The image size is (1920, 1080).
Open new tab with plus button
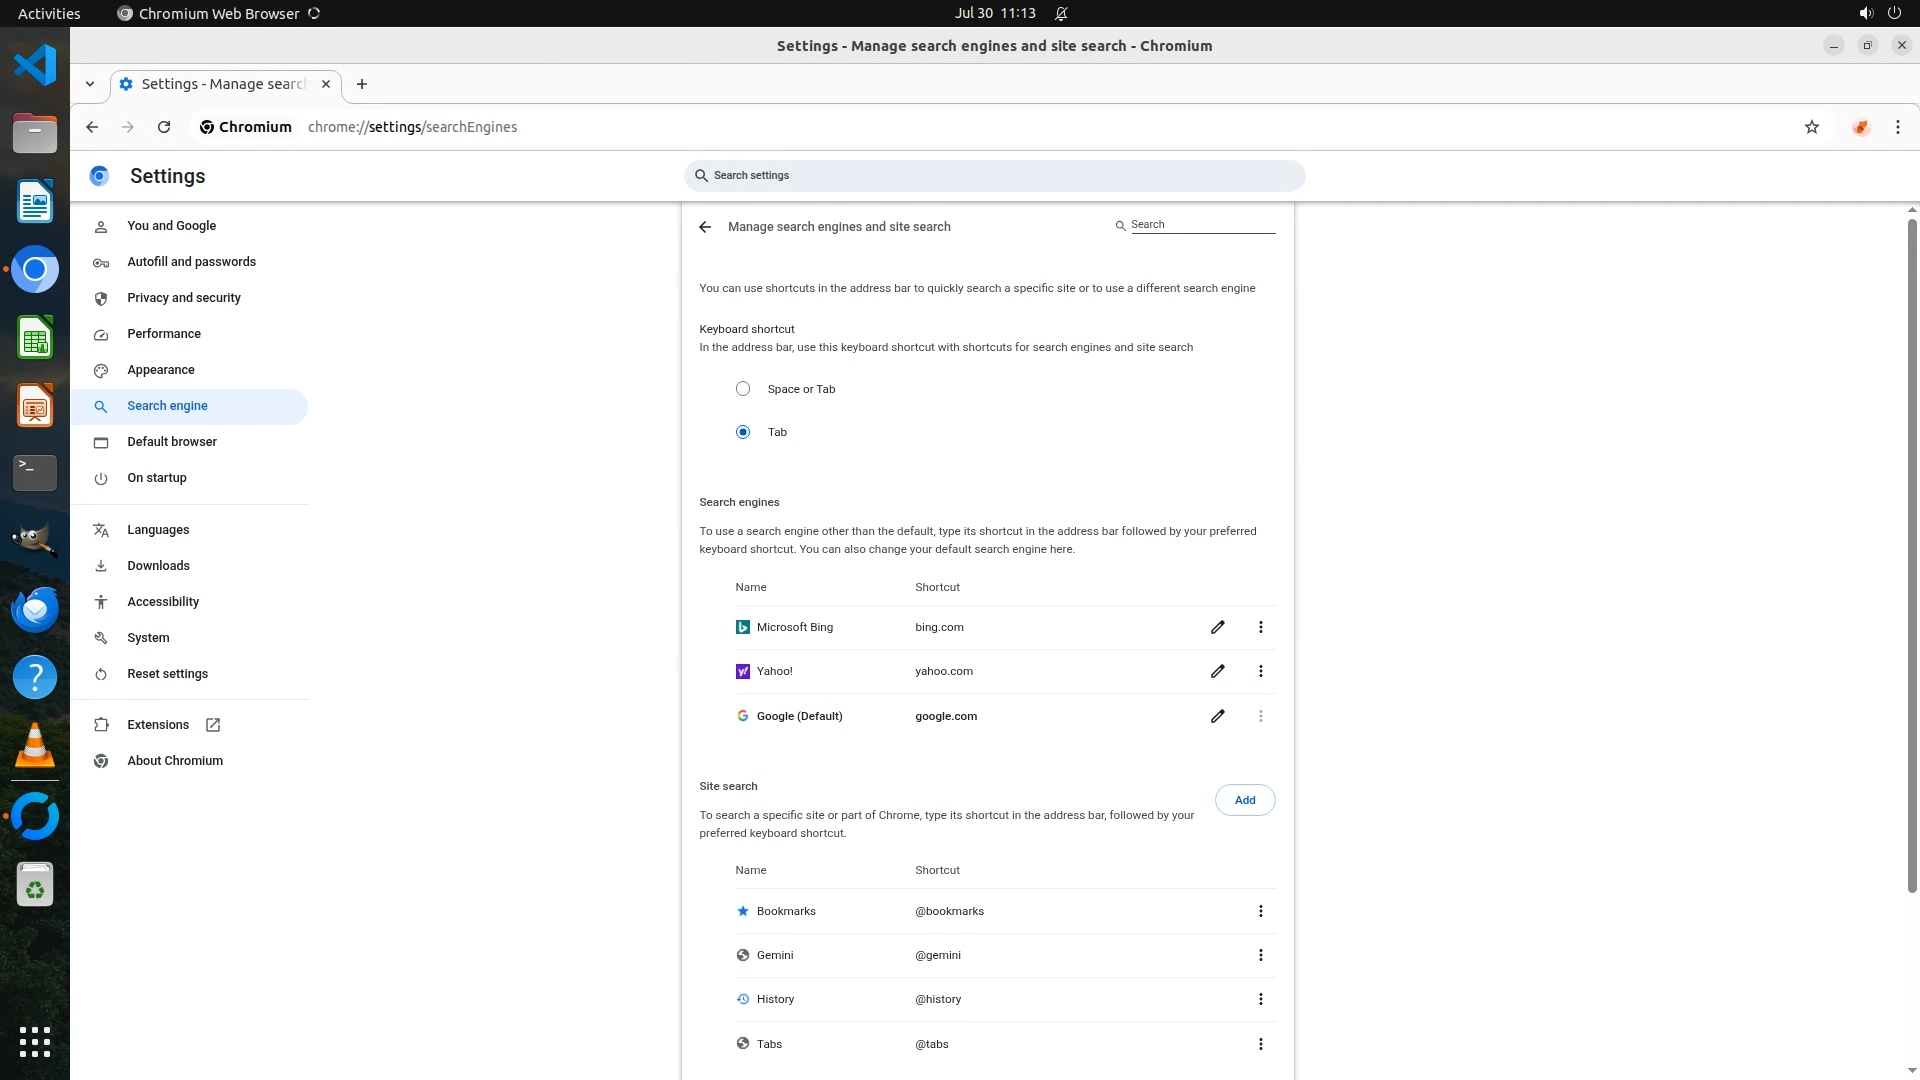(362, 84)
